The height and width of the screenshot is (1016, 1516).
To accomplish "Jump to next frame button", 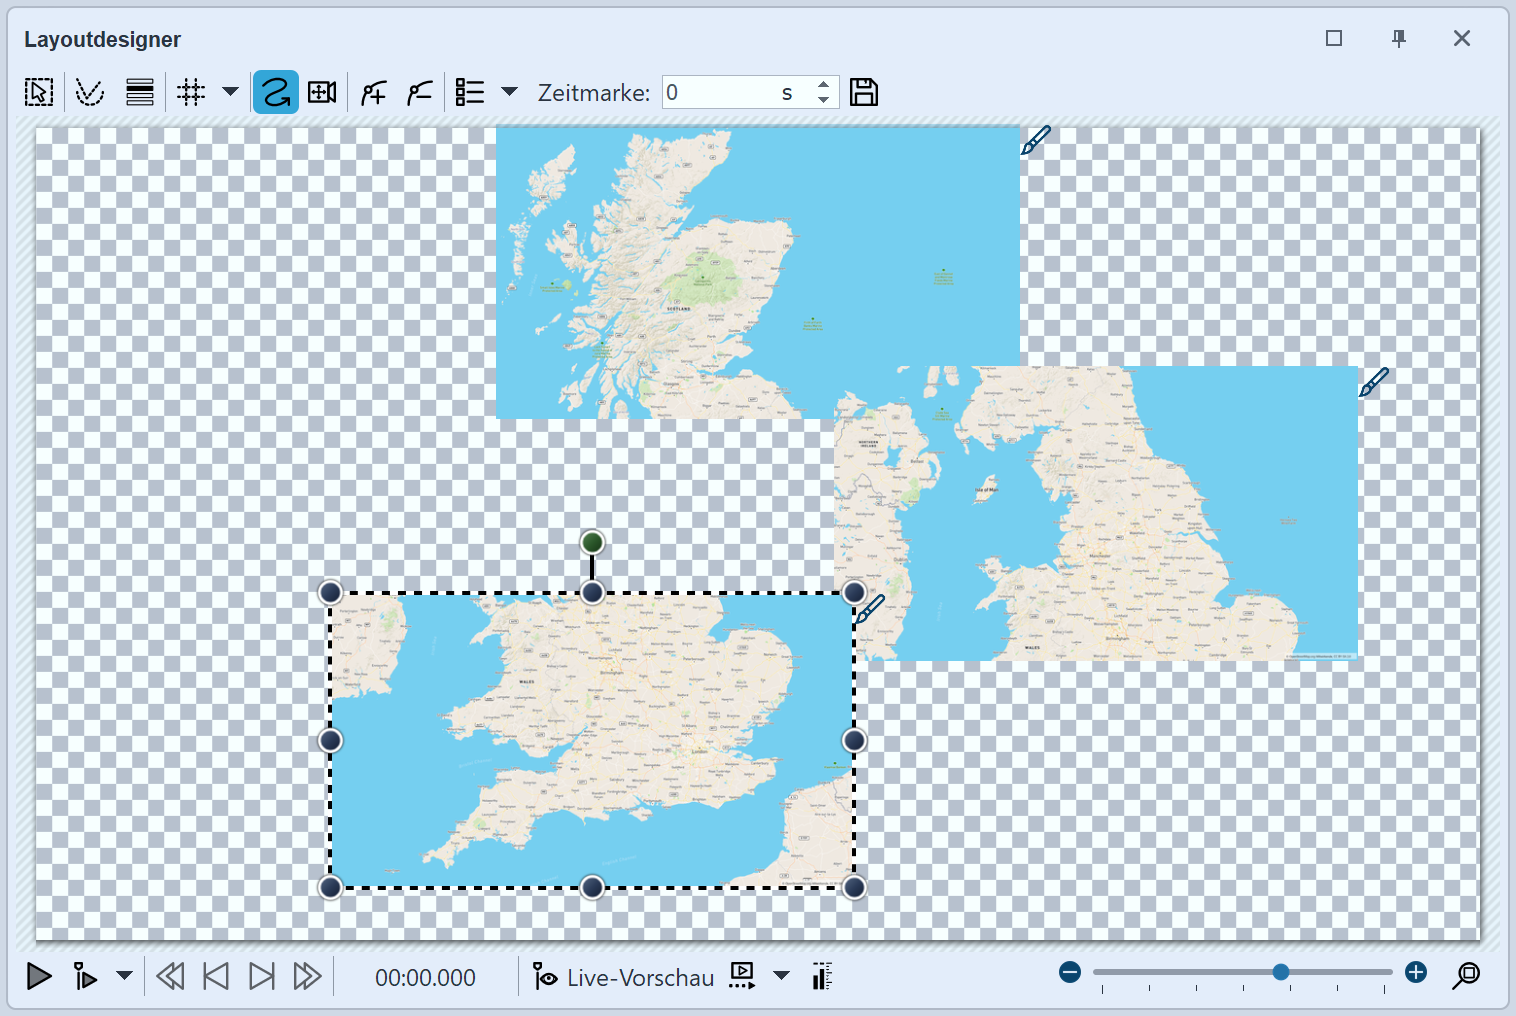I will 261,976.
